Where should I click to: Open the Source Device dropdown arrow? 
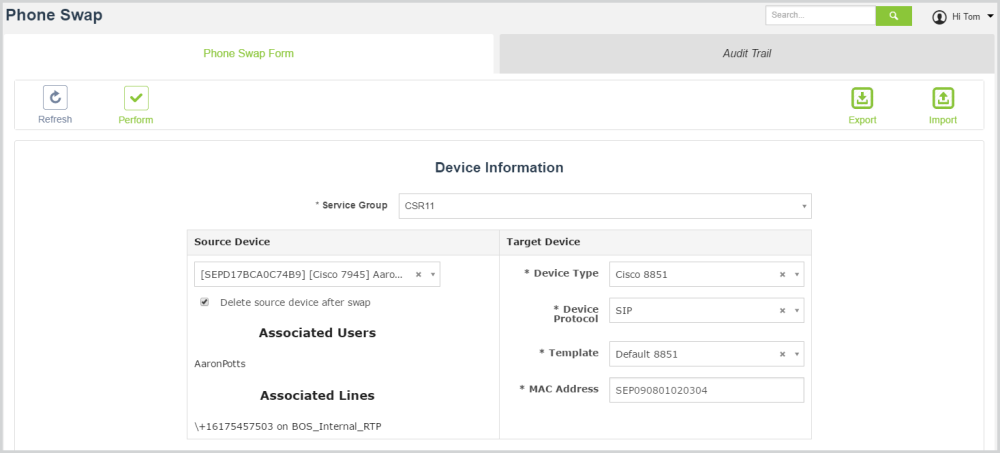click(432, 274)
